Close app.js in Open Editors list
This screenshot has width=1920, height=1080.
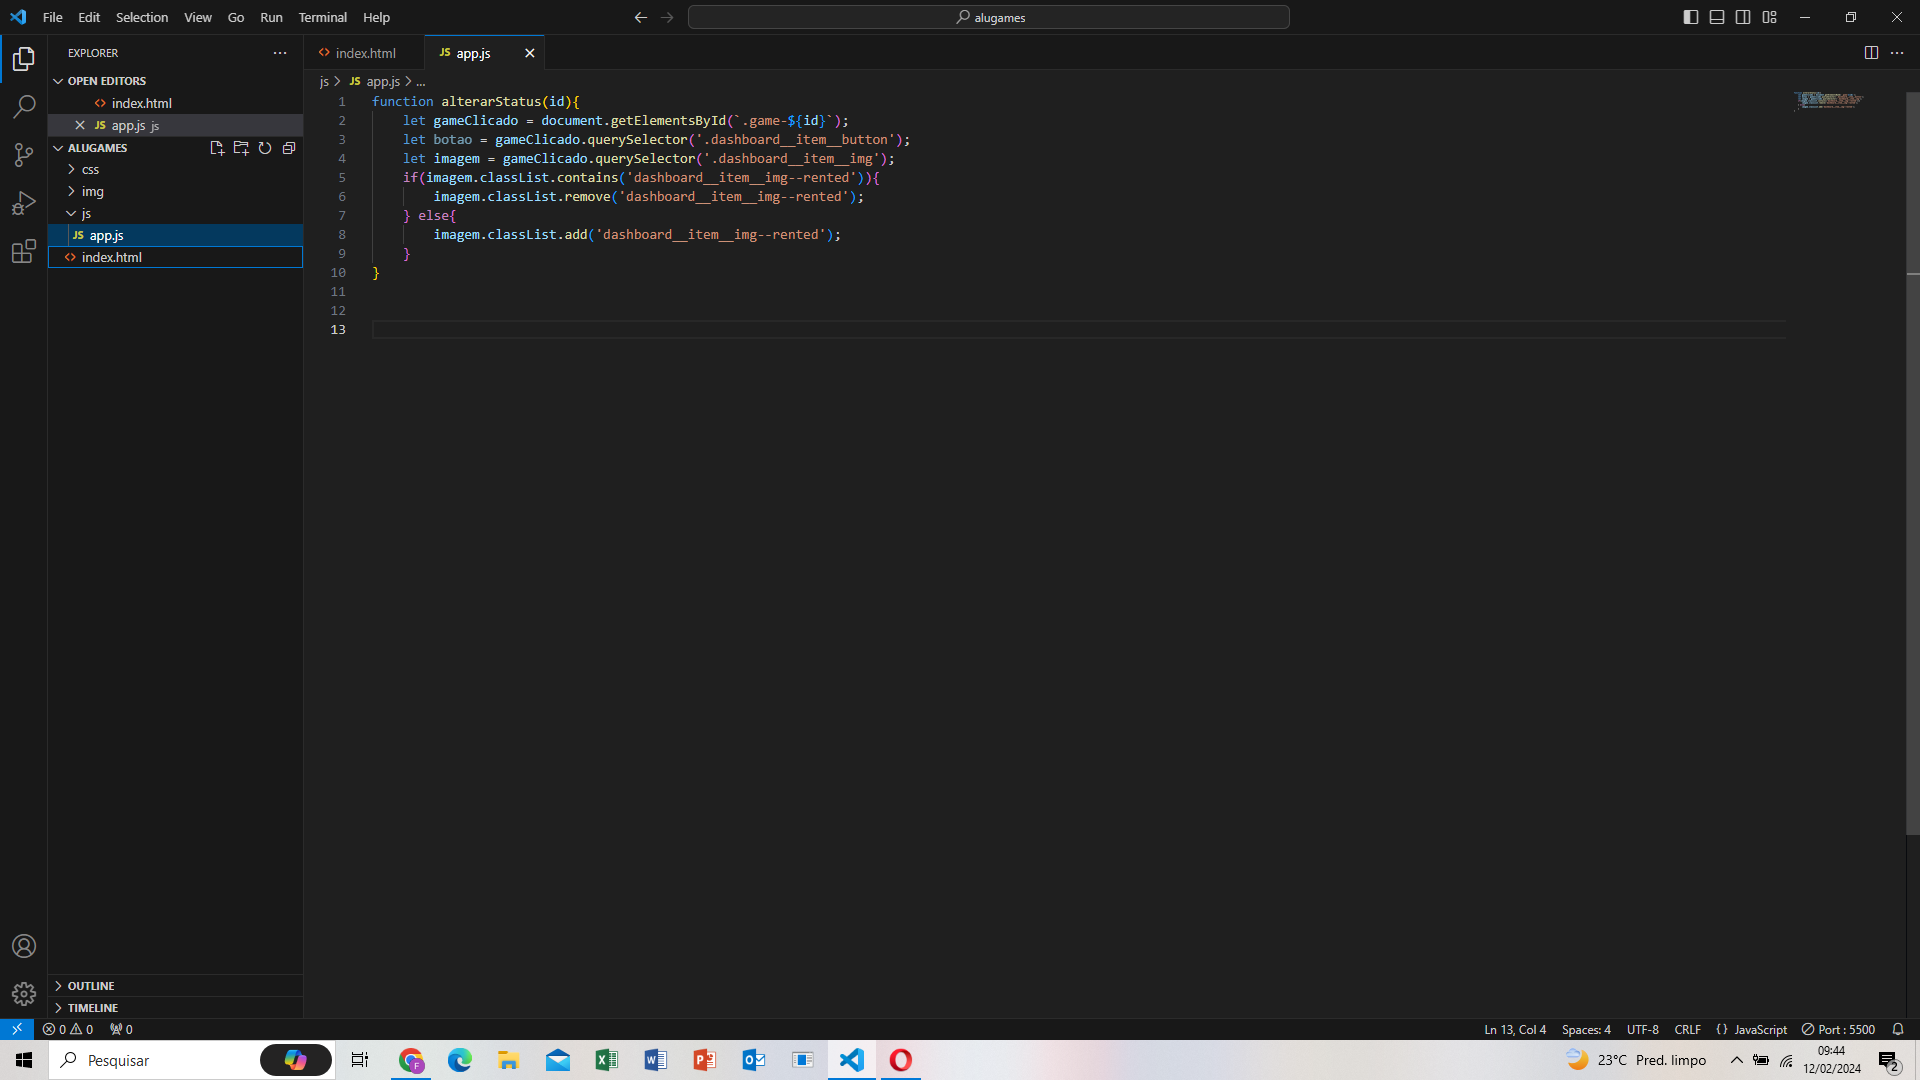point(80,125)
